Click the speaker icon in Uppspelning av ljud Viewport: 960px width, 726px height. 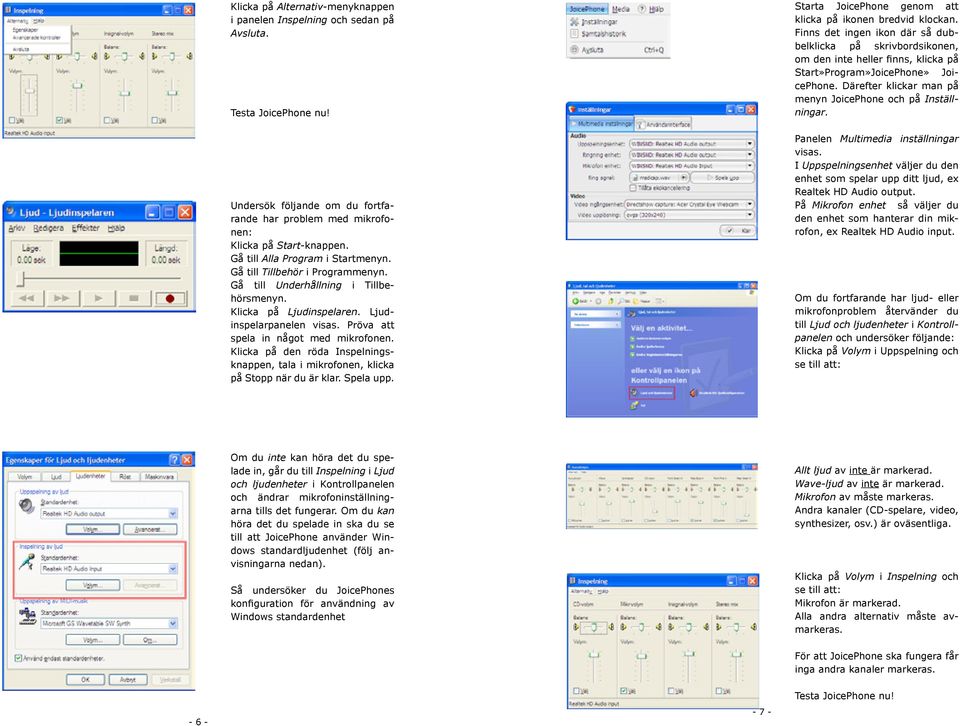pos(26,506)
